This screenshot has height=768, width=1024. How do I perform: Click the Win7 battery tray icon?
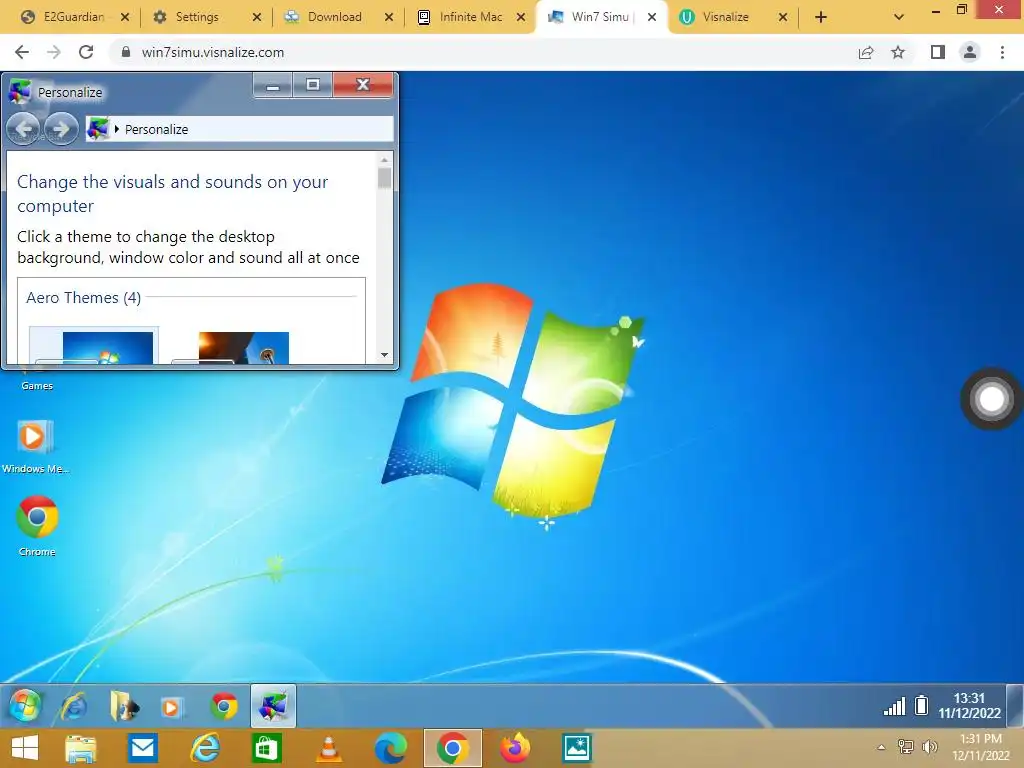(x=921, y=705)
